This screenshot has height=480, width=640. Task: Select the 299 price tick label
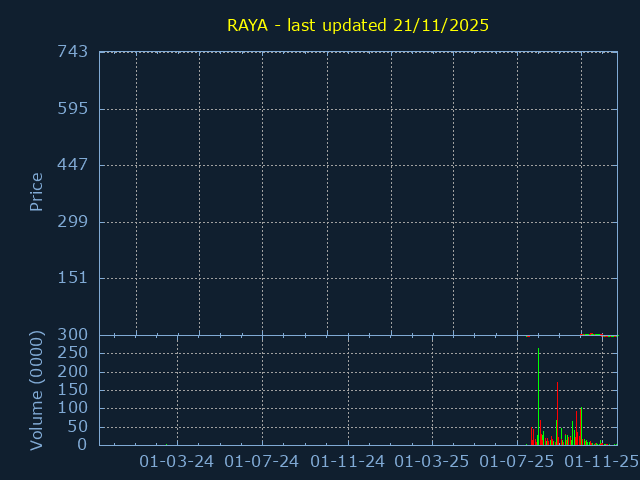pos(72,222)
